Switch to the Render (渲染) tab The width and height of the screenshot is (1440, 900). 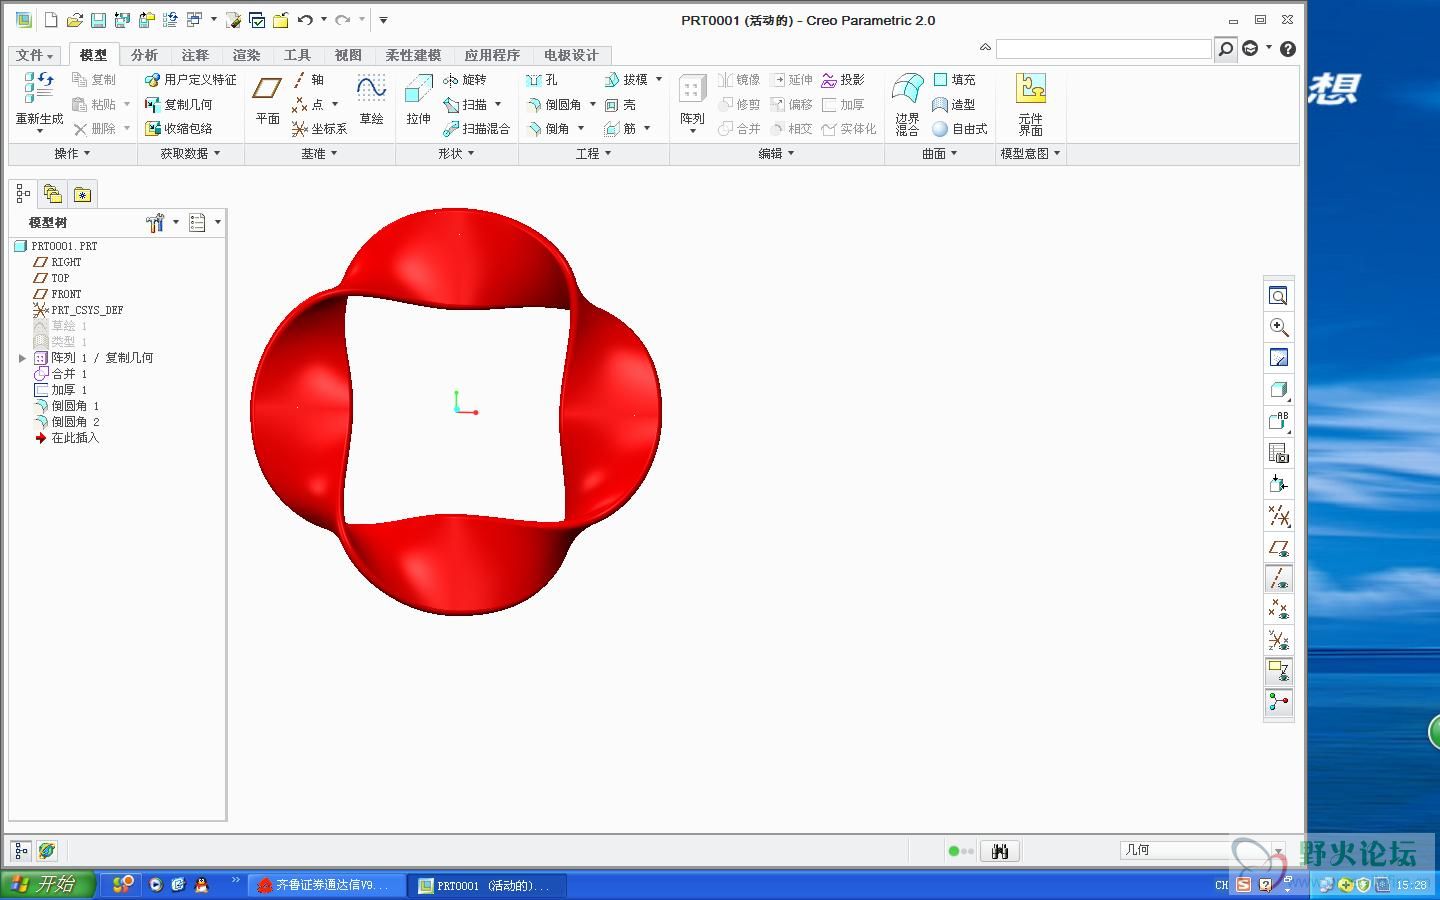246,55
